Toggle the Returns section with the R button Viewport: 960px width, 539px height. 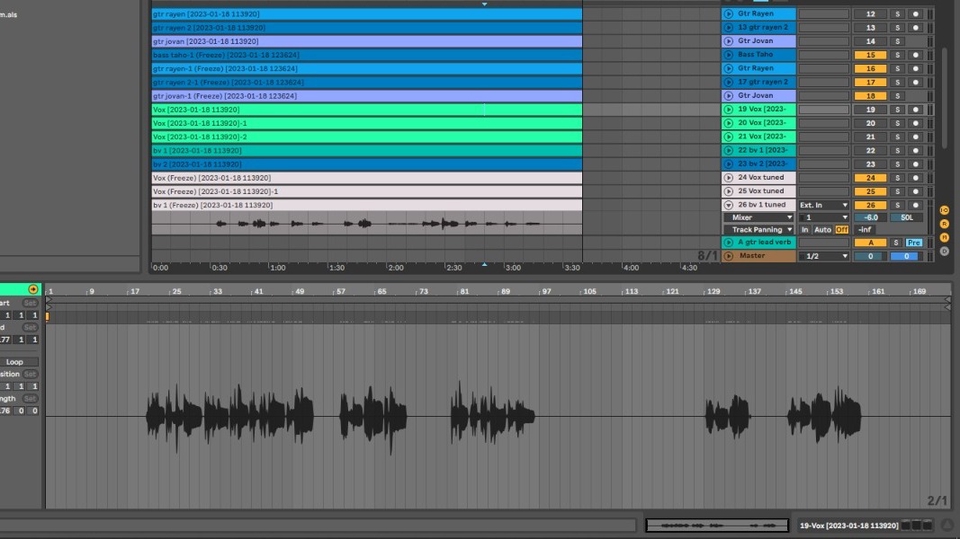[944, 224]
